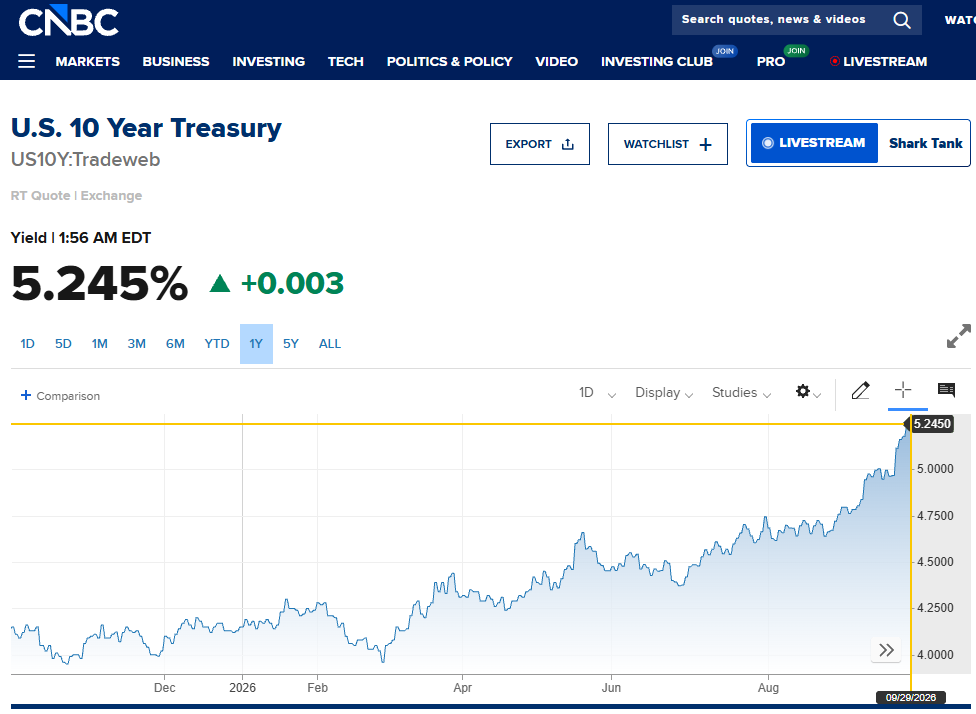Select the 3M time range
Image resolution: width=976 pixels, height=714 pixels.
pyautogui.click(x=136, y=344)
